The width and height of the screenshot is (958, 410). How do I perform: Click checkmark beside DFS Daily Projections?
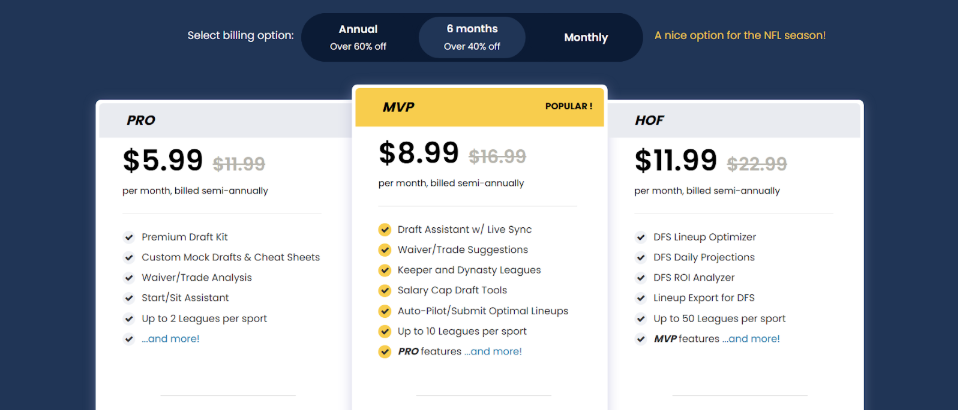click(640, 257)
